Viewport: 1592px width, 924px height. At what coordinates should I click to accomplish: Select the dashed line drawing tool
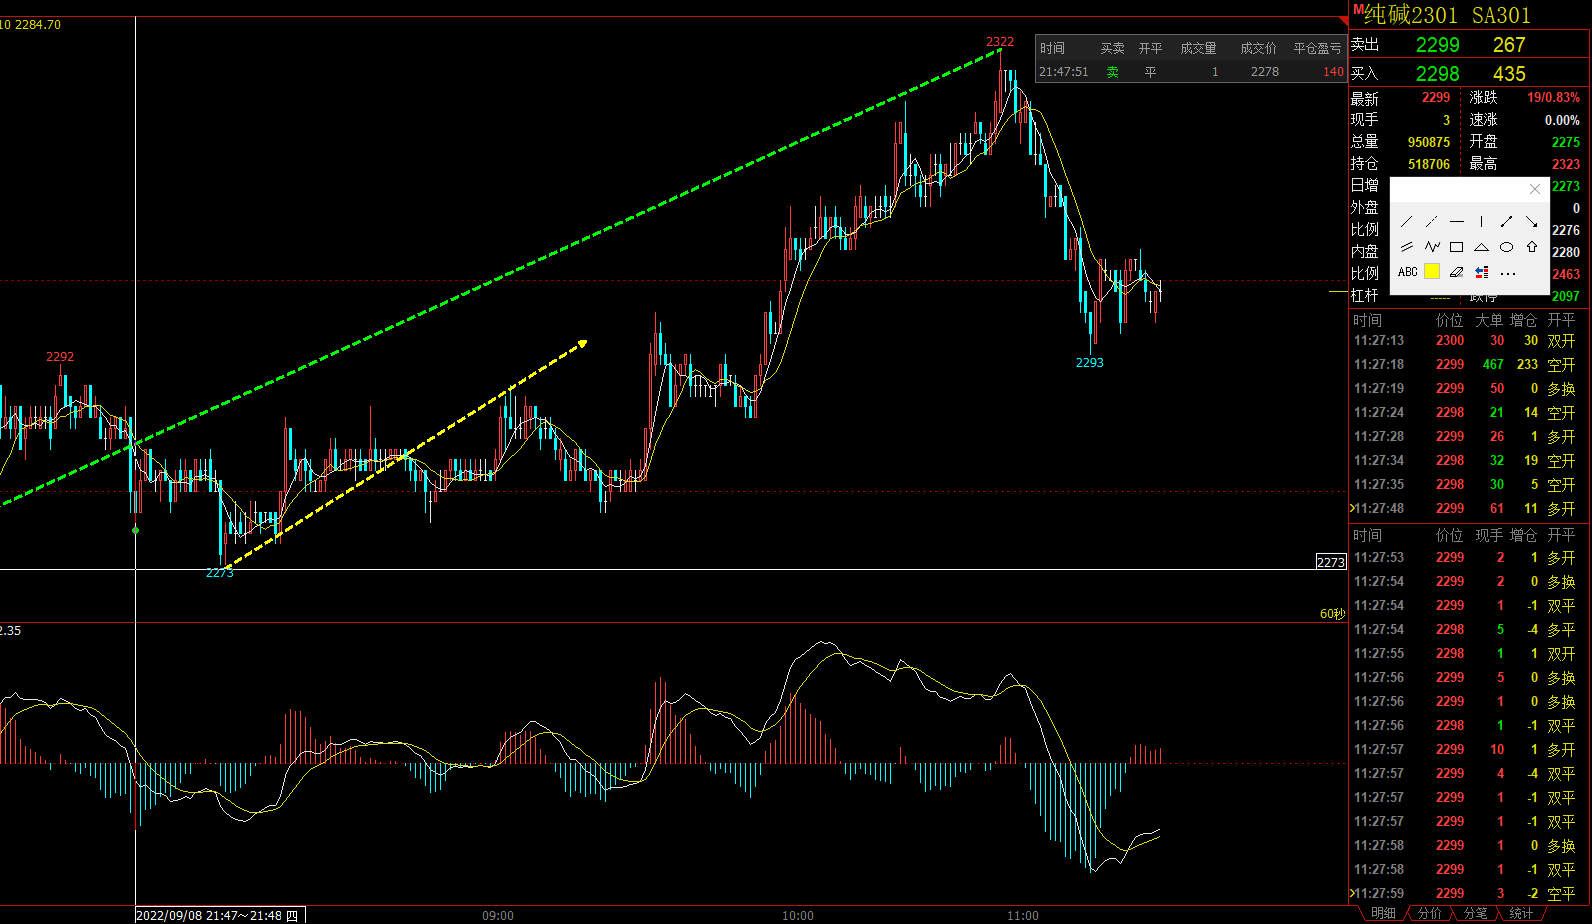click(1432, 221)
